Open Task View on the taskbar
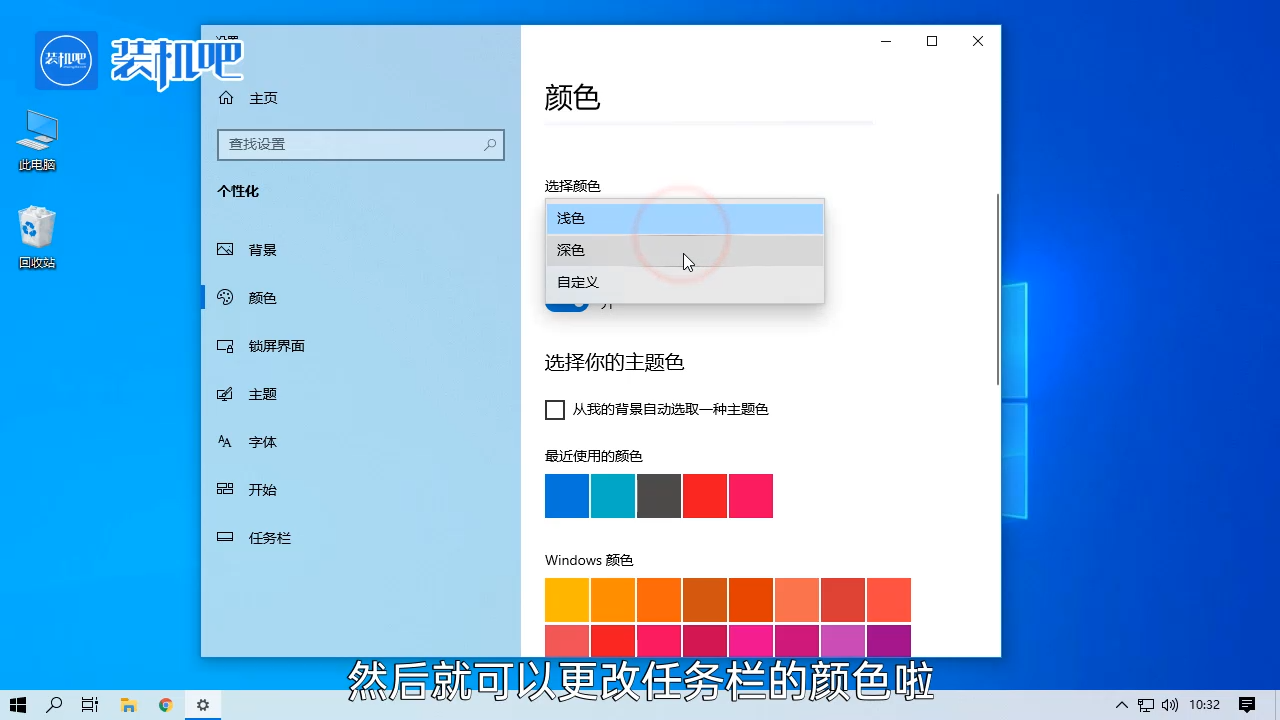 [x=89, y=705]
